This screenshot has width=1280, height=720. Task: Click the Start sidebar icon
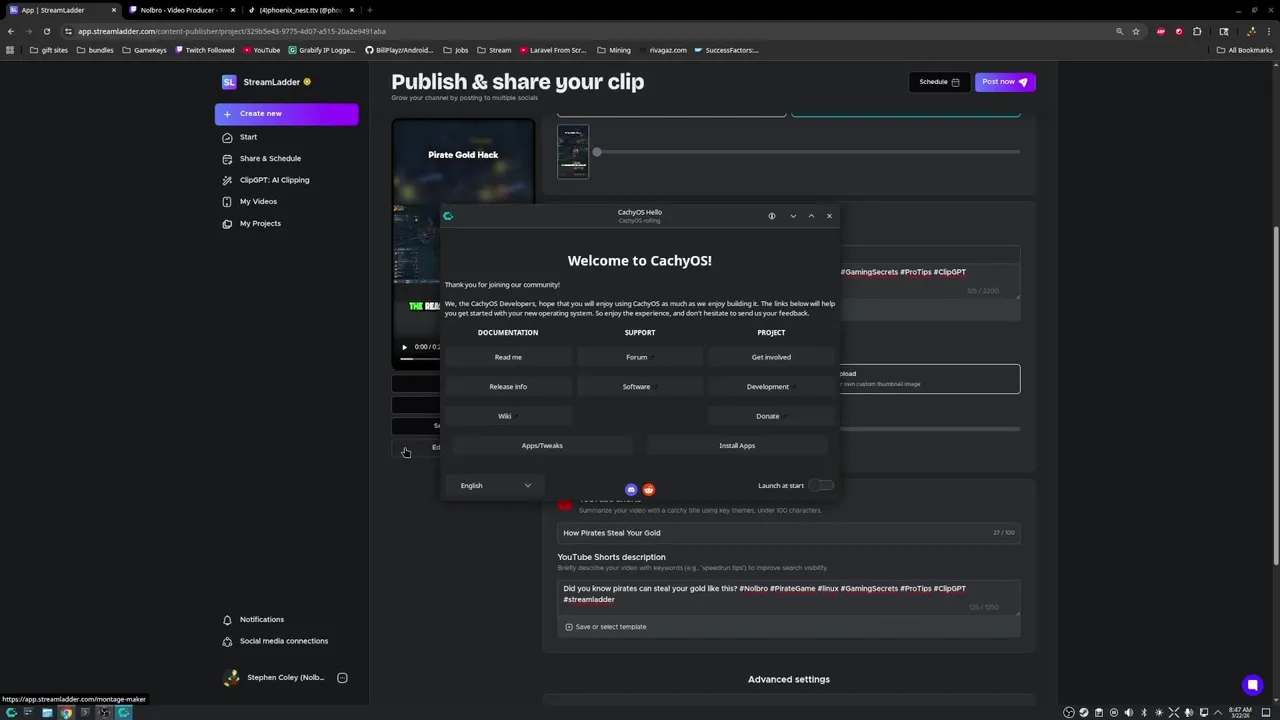click(x=228, y=137)
